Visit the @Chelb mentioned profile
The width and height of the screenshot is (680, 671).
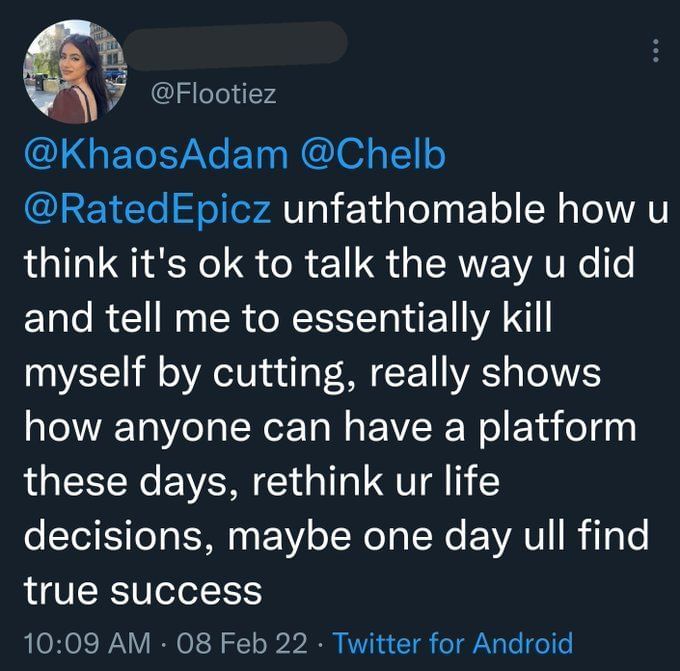[x=370, y=157]
